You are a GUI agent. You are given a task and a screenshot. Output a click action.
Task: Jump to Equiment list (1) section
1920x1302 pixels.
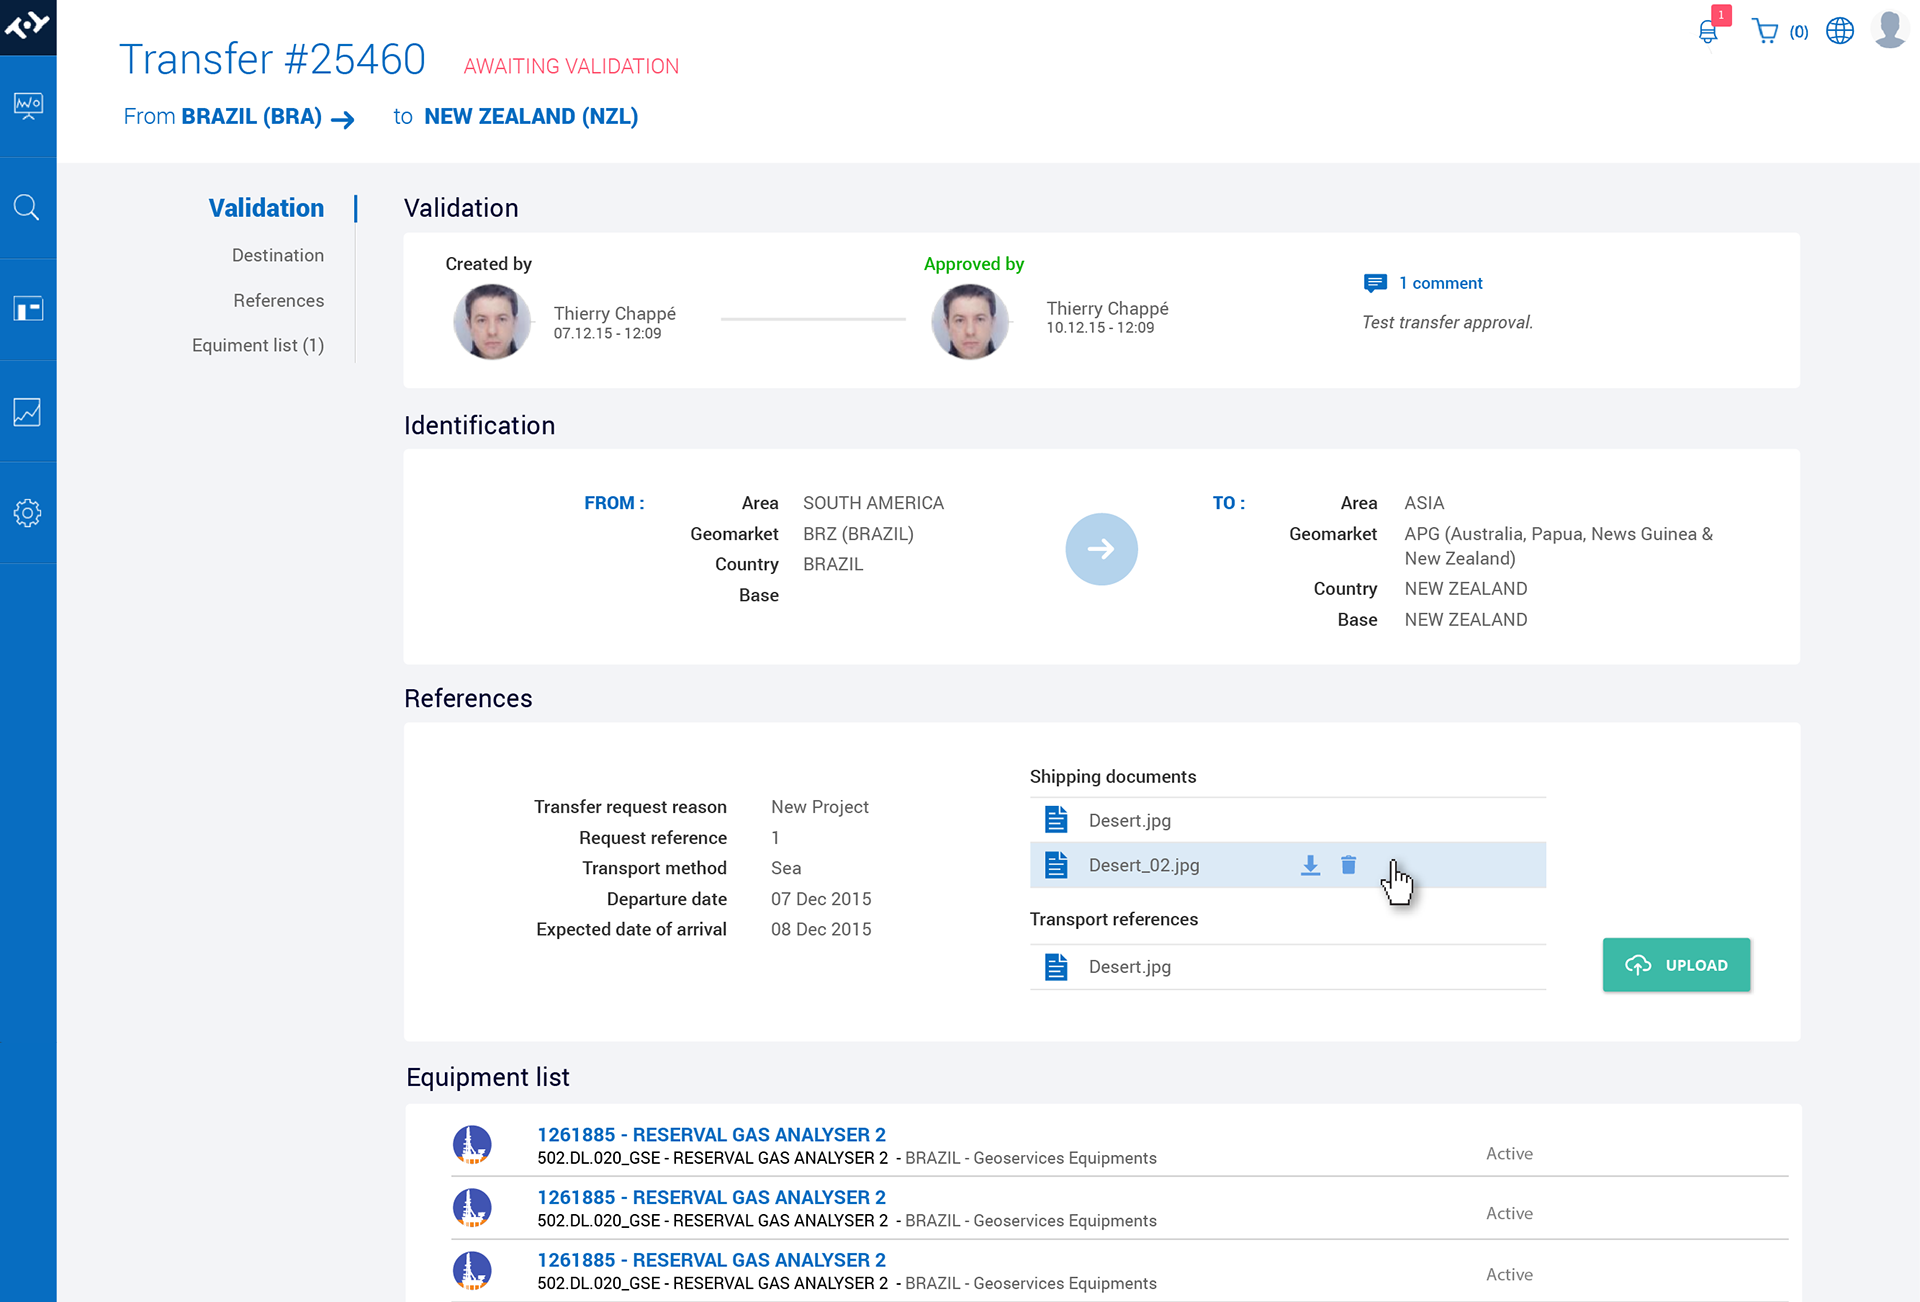tap(257, 345)
